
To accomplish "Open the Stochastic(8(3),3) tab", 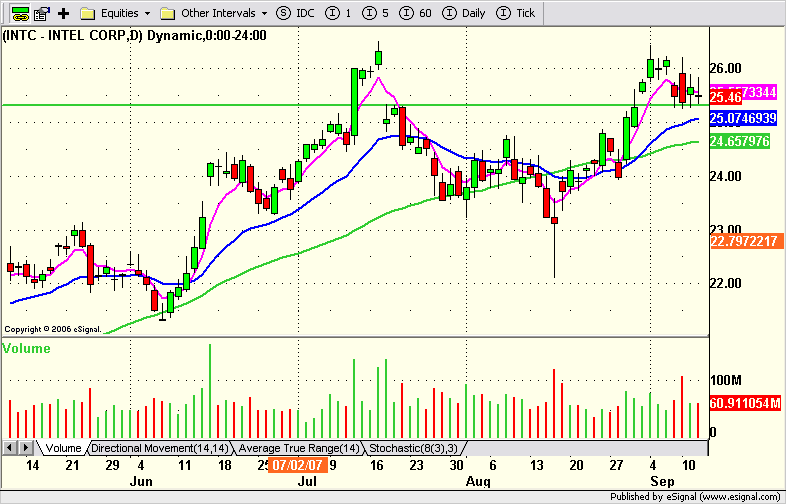I will point(414,448).
